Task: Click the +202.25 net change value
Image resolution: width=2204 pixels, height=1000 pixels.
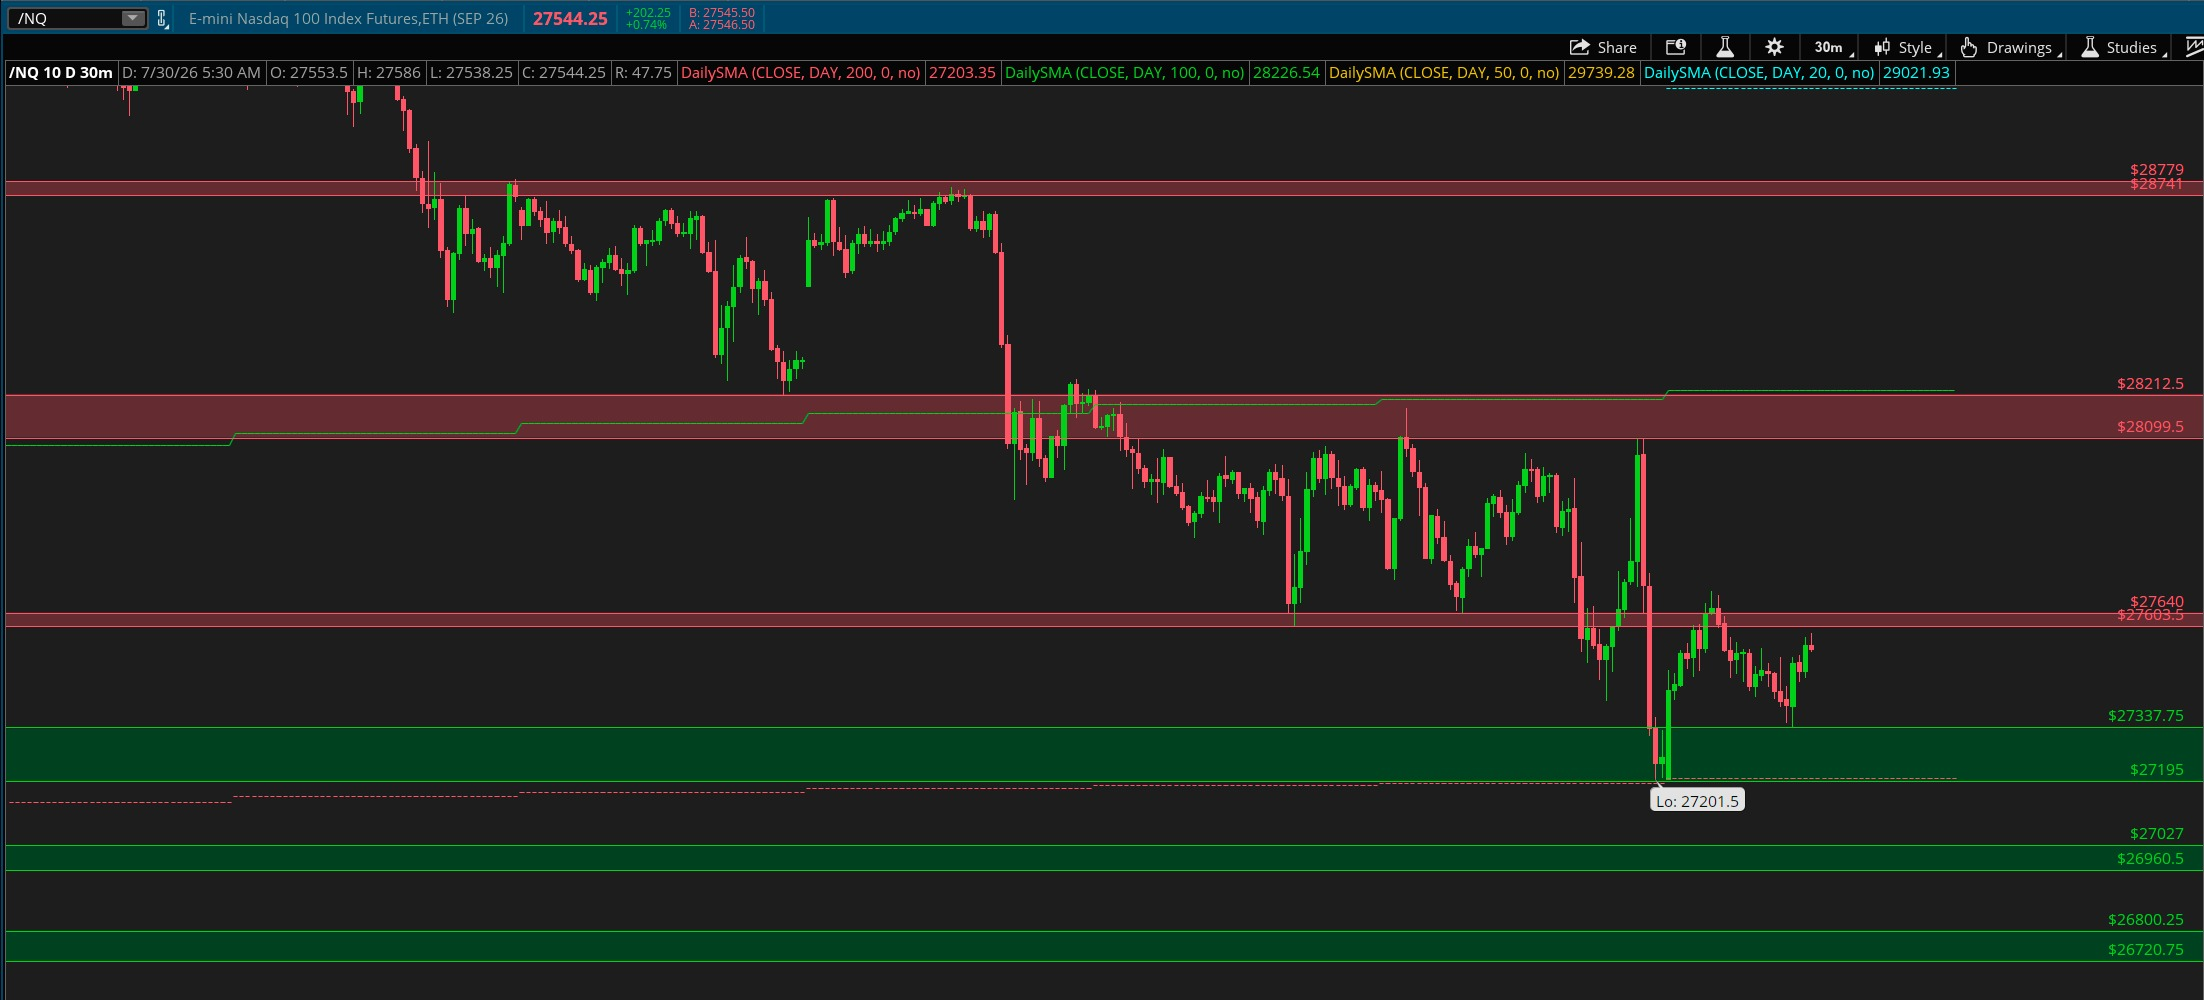Action: click(648, 12)
